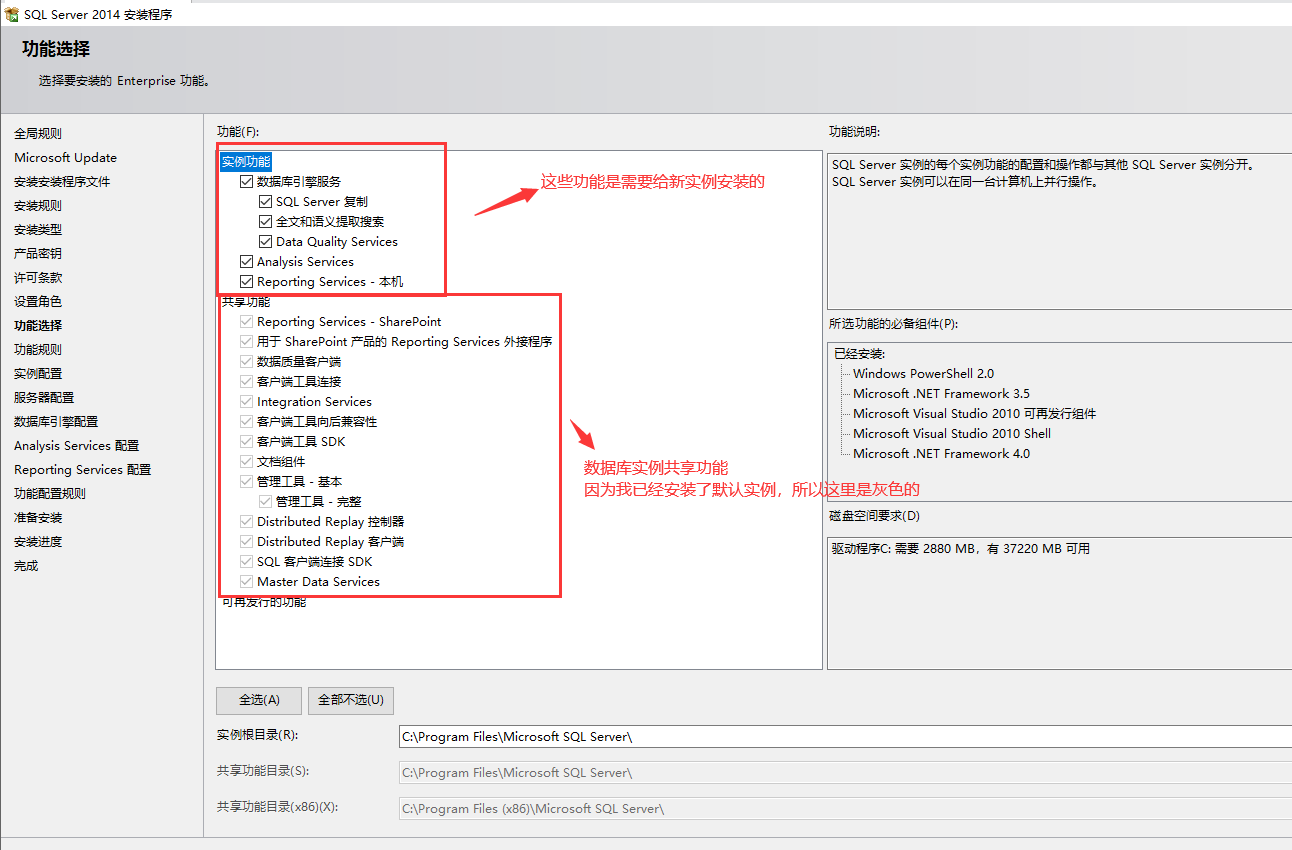
Task: Click the 驱动程序C disk space text
Action: pos(961,549)
